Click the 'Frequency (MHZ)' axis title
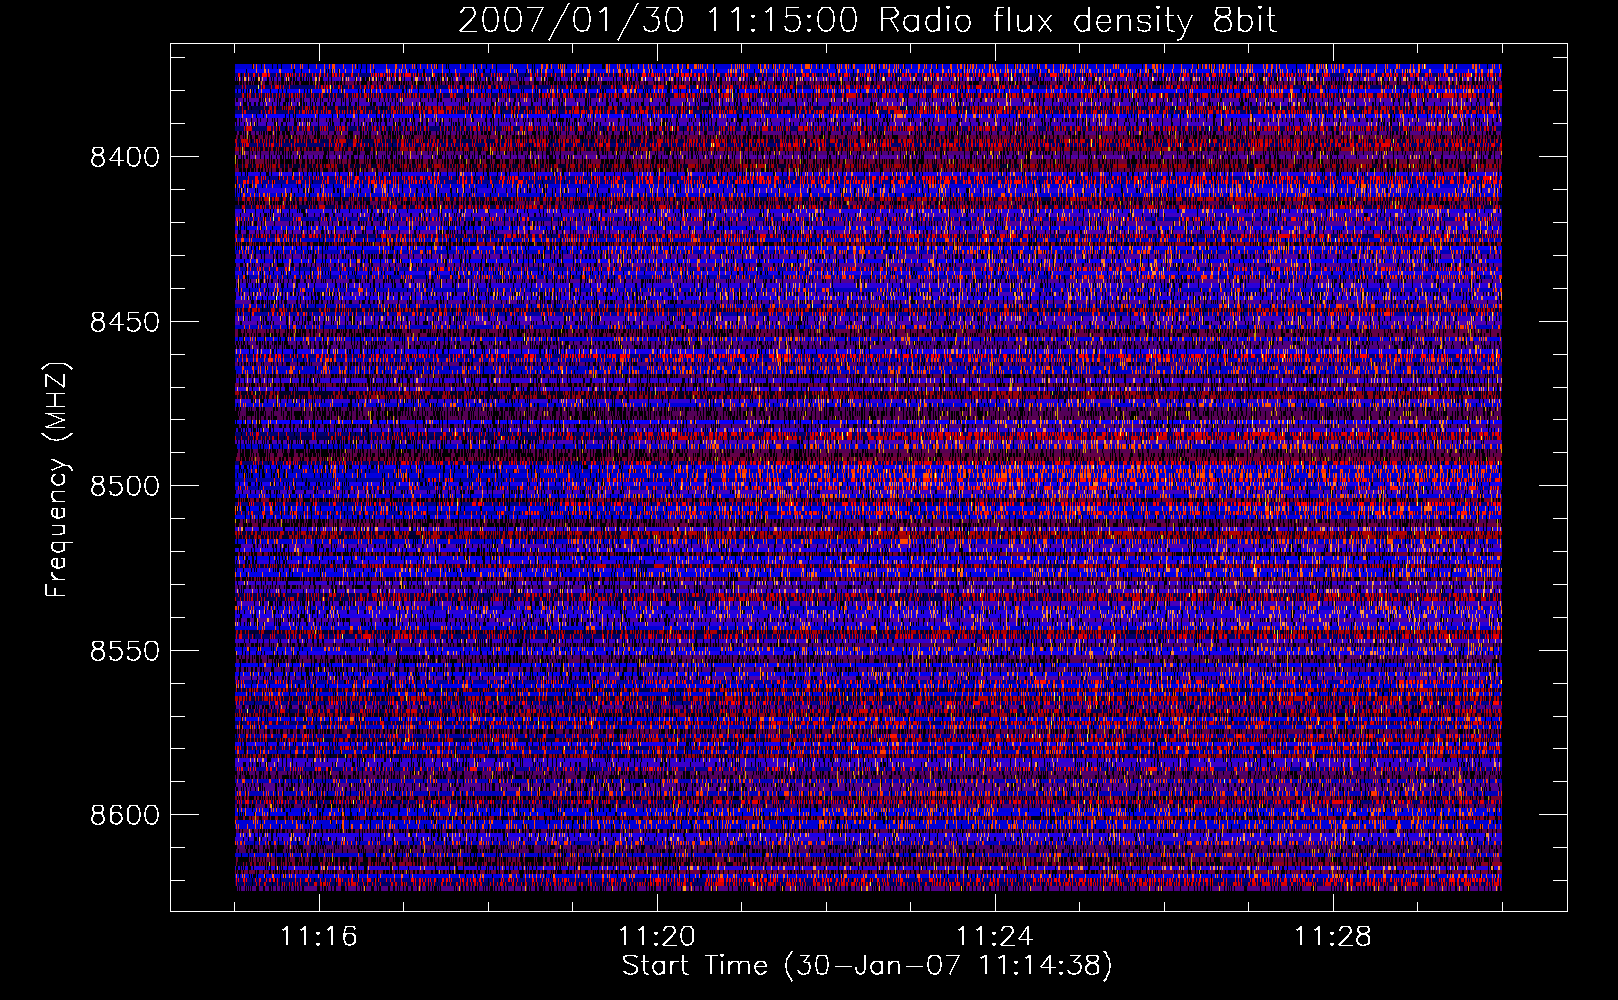Screen dimensions: 1618x1000 click(58, 479)
